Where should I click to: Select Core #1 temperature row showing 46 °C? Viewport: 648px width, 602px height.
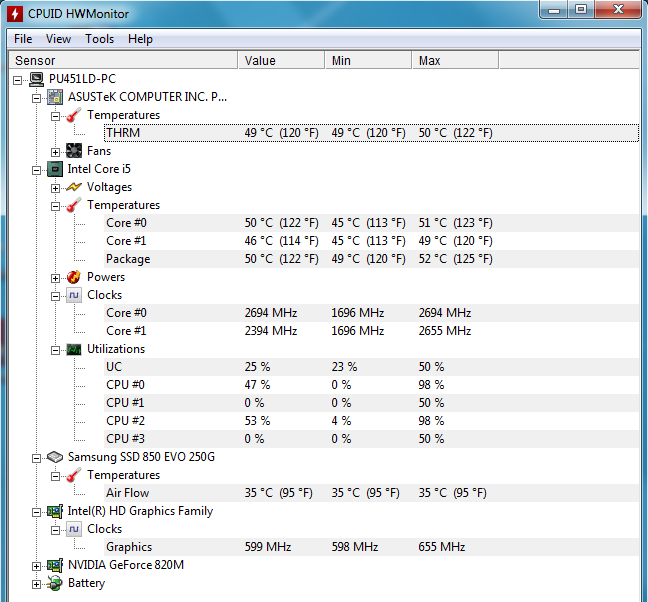coord(371,241)
